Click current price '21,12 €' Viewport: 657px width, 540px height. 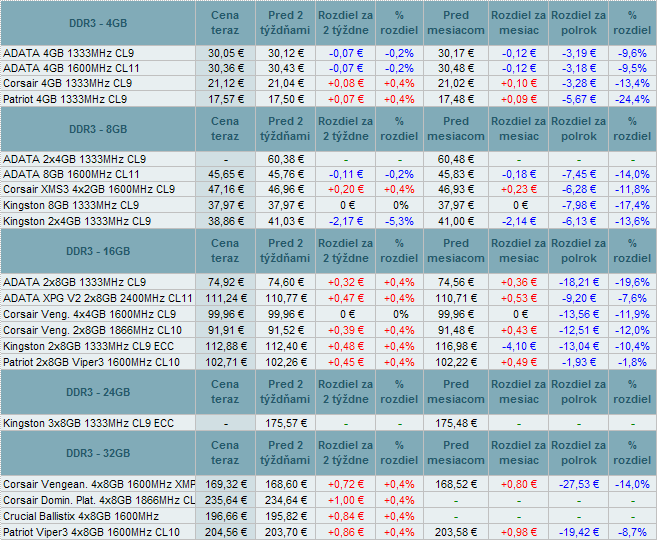[x=226, y=83]
